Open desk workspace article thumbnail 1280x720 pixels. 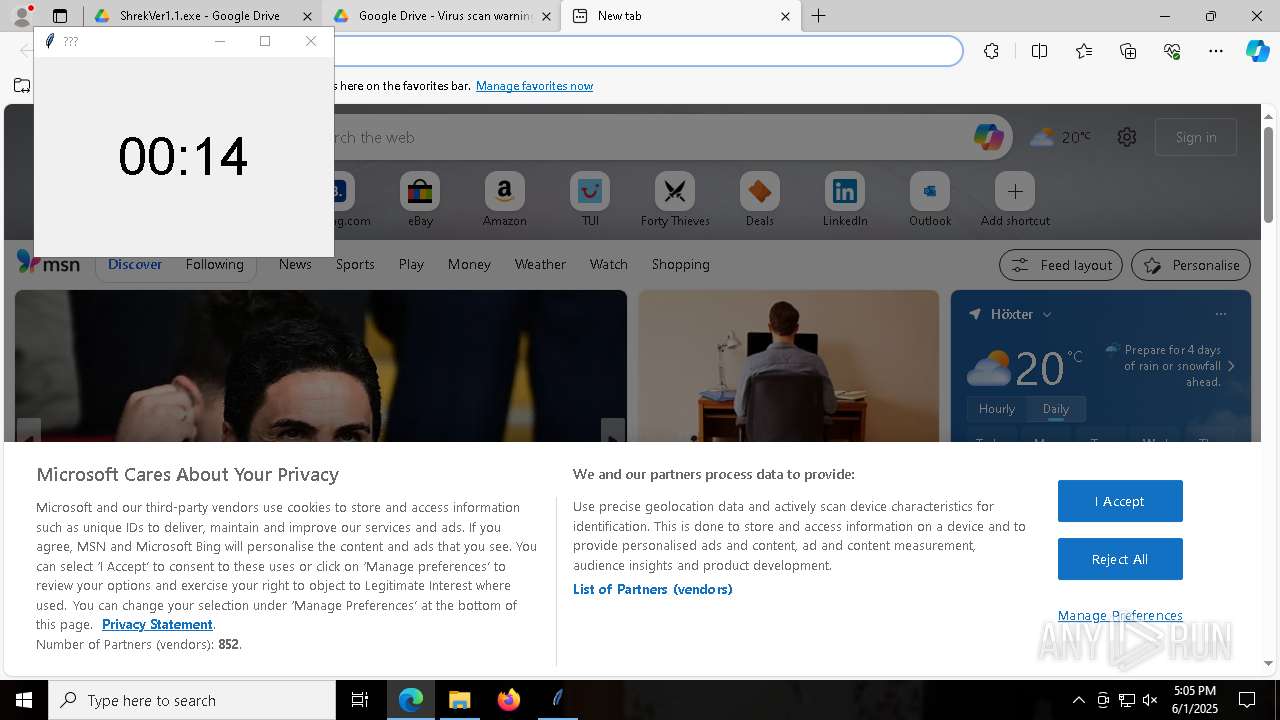[789, 366]
